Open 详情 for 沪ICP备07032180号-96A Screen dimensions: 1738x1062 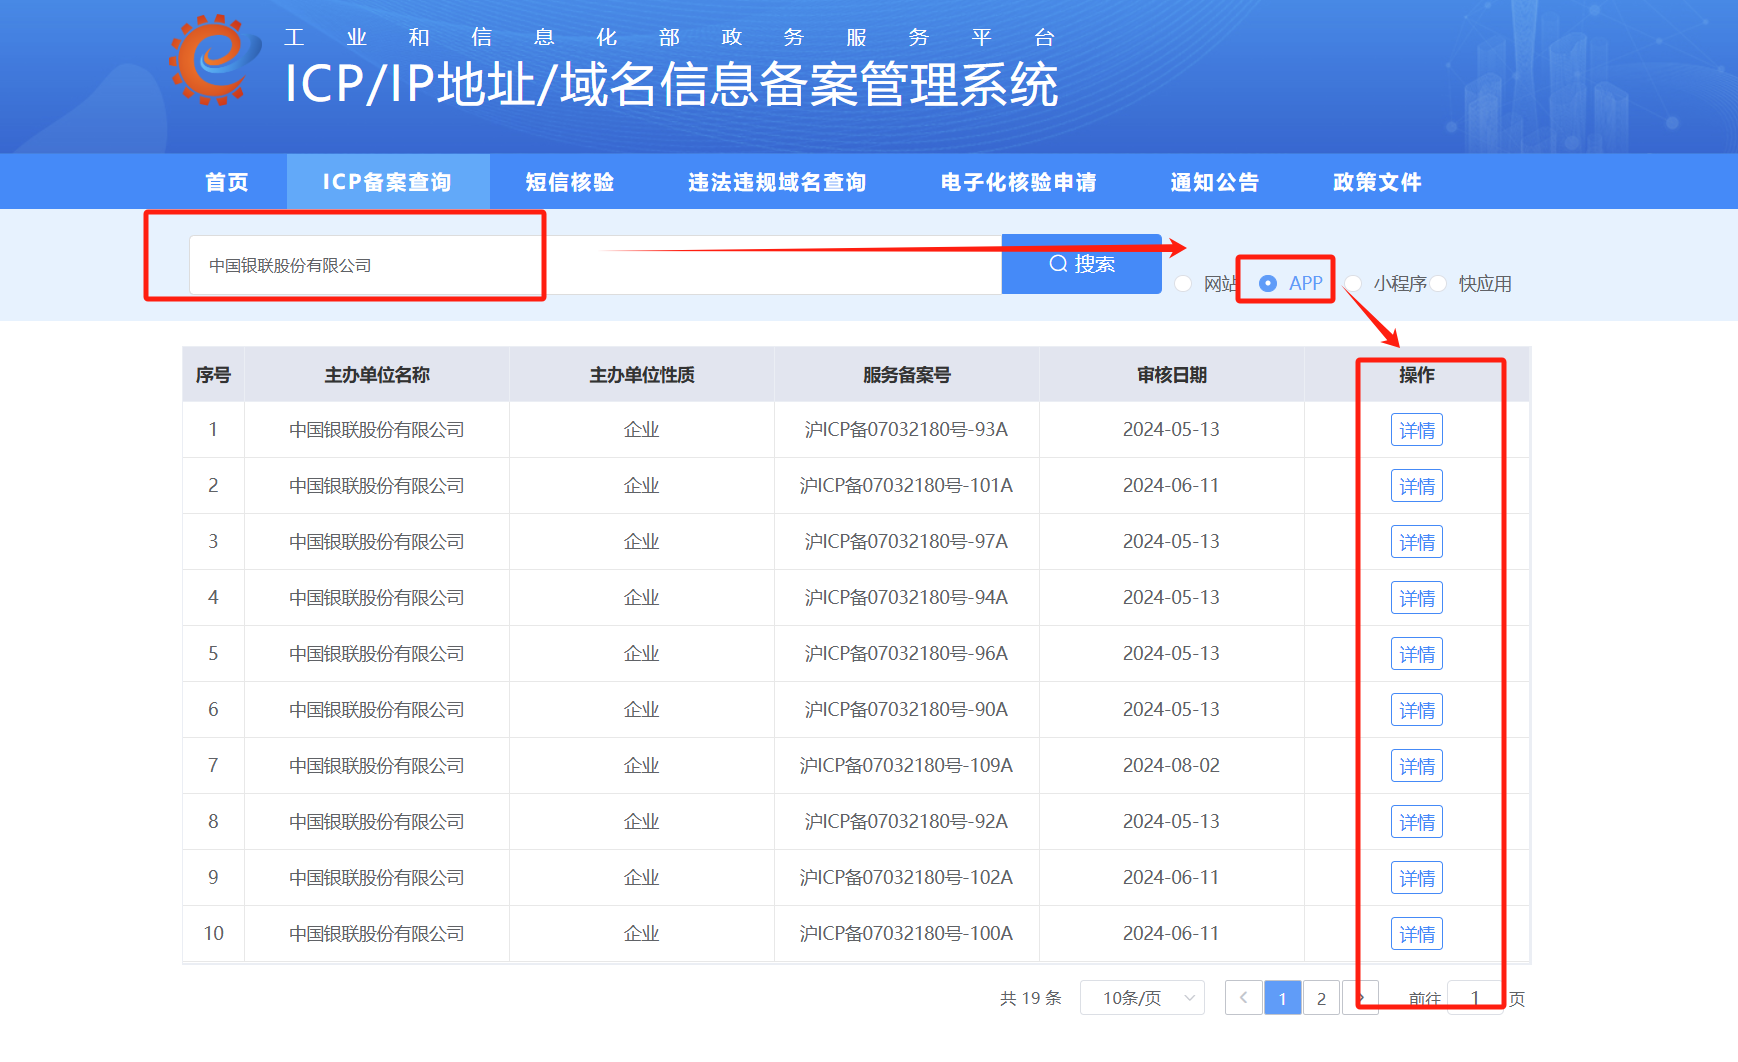1417,654
